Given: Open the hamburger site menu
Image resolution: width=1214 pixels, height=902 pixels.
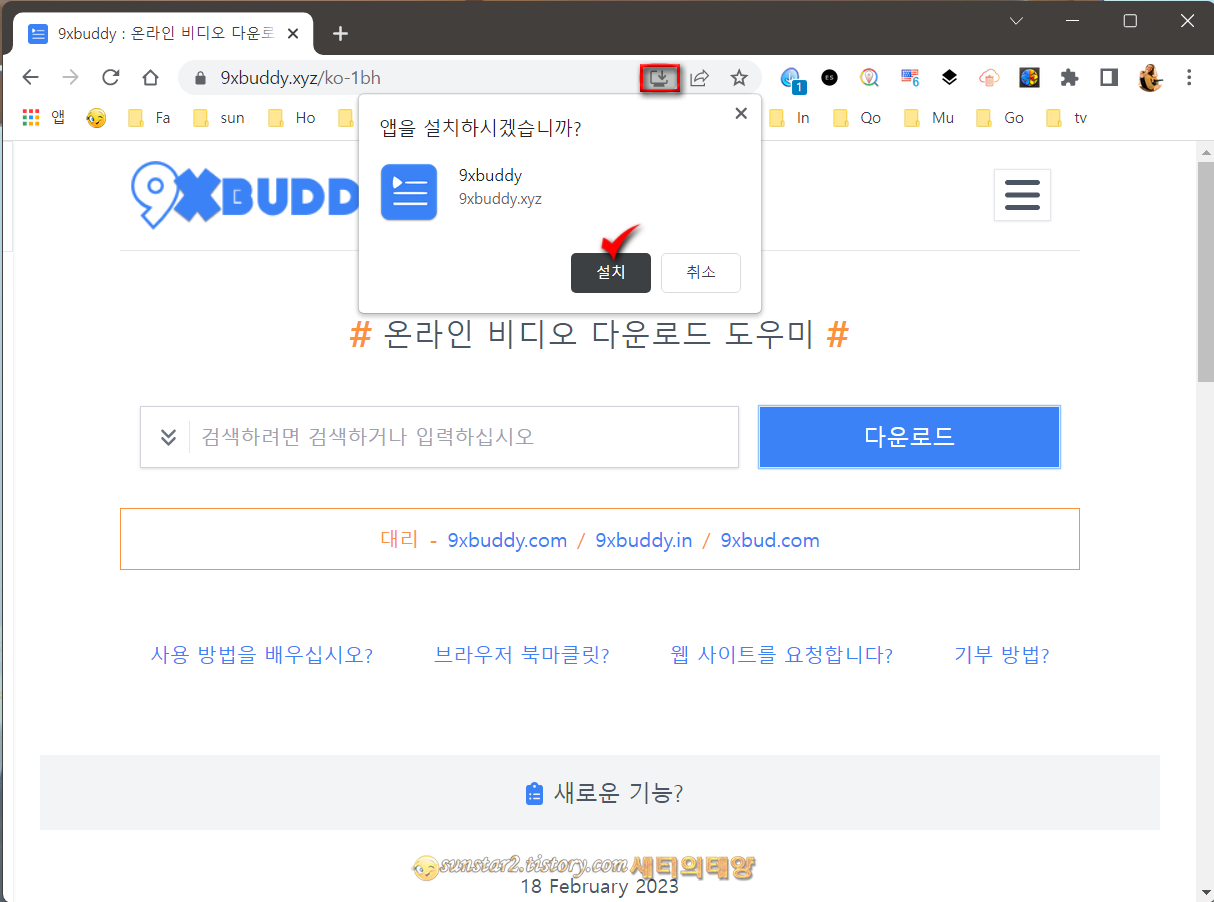Looking at the screenshot, I should pyautogui.click(x=1022, y=194).
